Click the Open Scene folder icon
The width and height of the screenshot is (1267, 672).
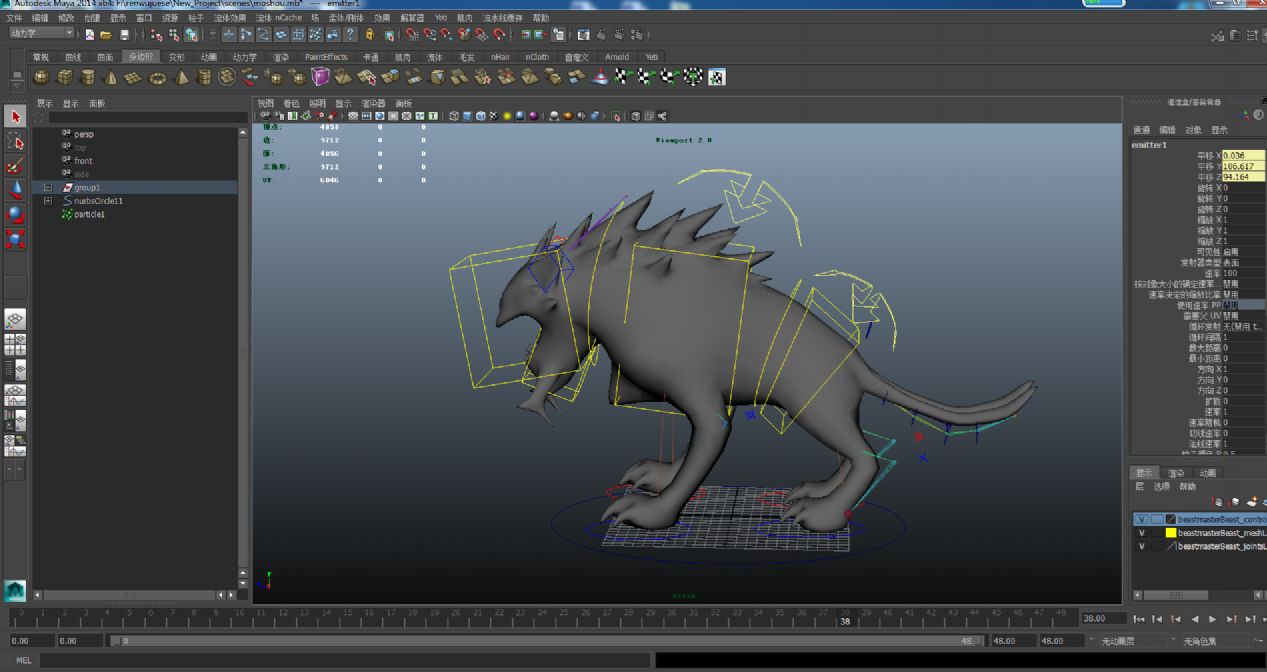coord(105,34)
